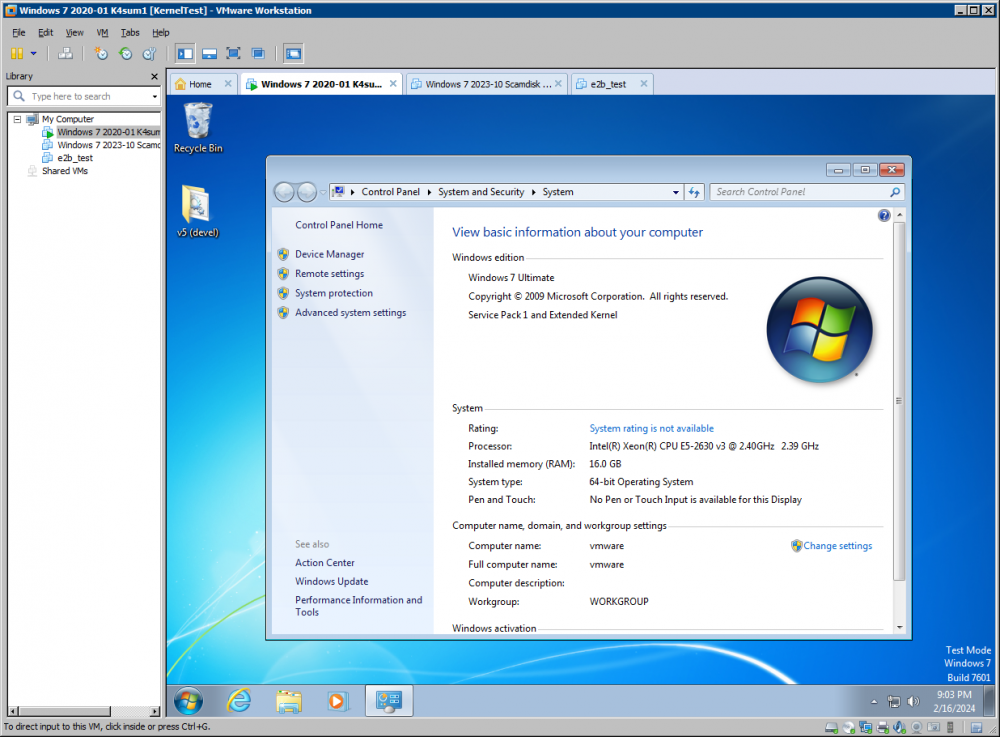The image size is (1000, 737).
Task: Take a snapshot of this virtual machine
Action: (101, 53)
